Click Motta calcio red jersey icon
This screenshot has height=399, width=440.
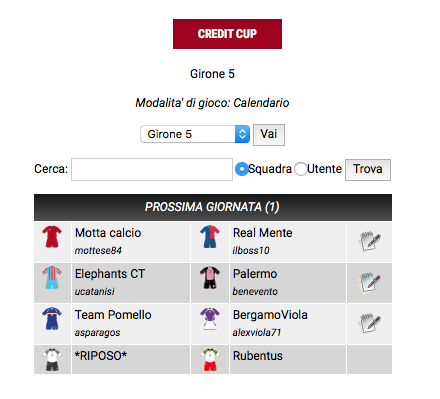[x=52, y=237]
